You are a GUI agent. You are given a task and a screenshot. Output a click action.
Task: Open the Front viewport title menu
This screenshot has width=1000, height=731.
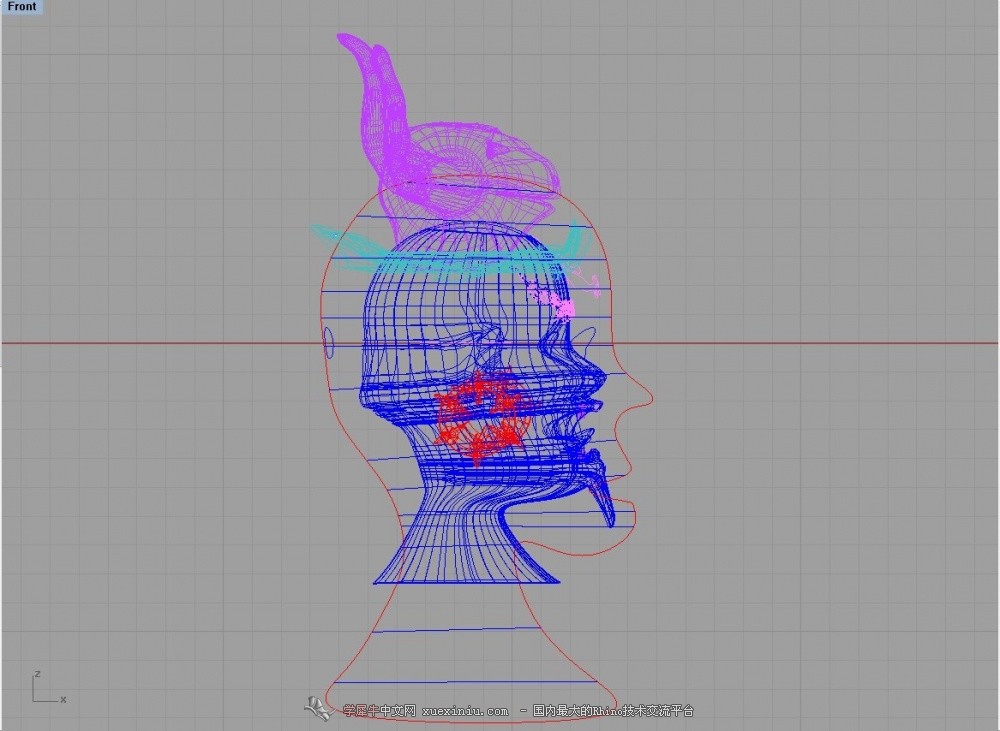coord(22,7)
